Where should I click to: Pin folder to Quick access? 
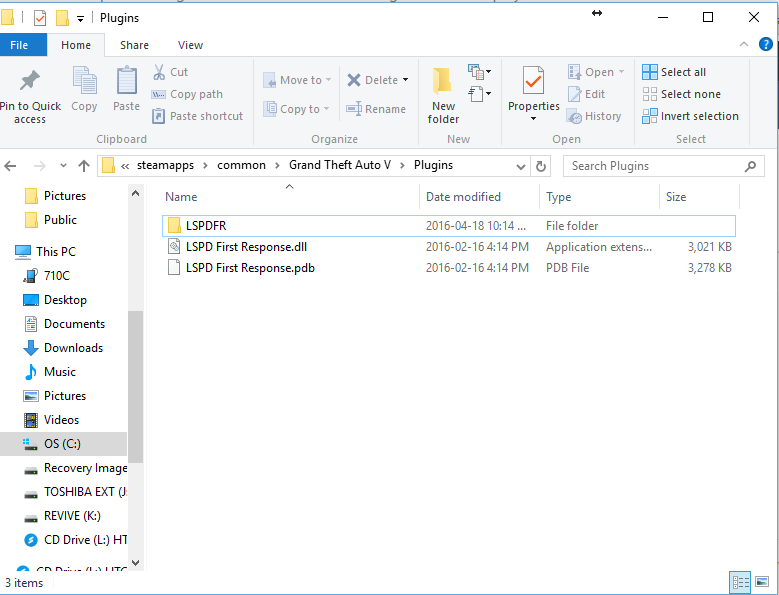[30, 97]
